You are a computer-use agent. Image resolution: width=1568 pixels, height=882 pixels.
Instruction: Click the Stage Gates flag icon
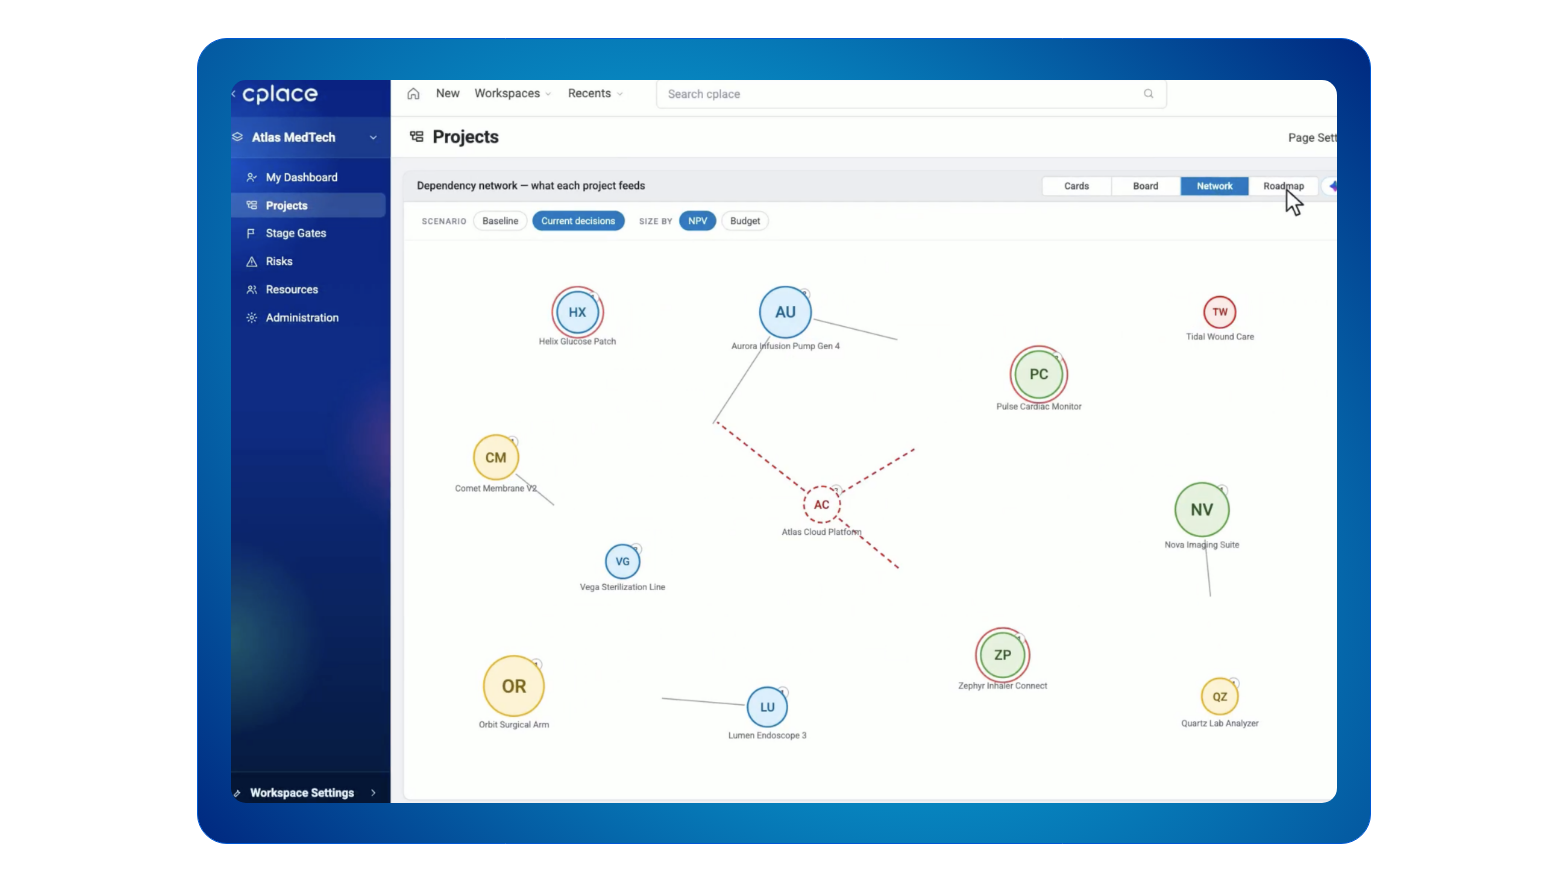[x=251, y=233]
